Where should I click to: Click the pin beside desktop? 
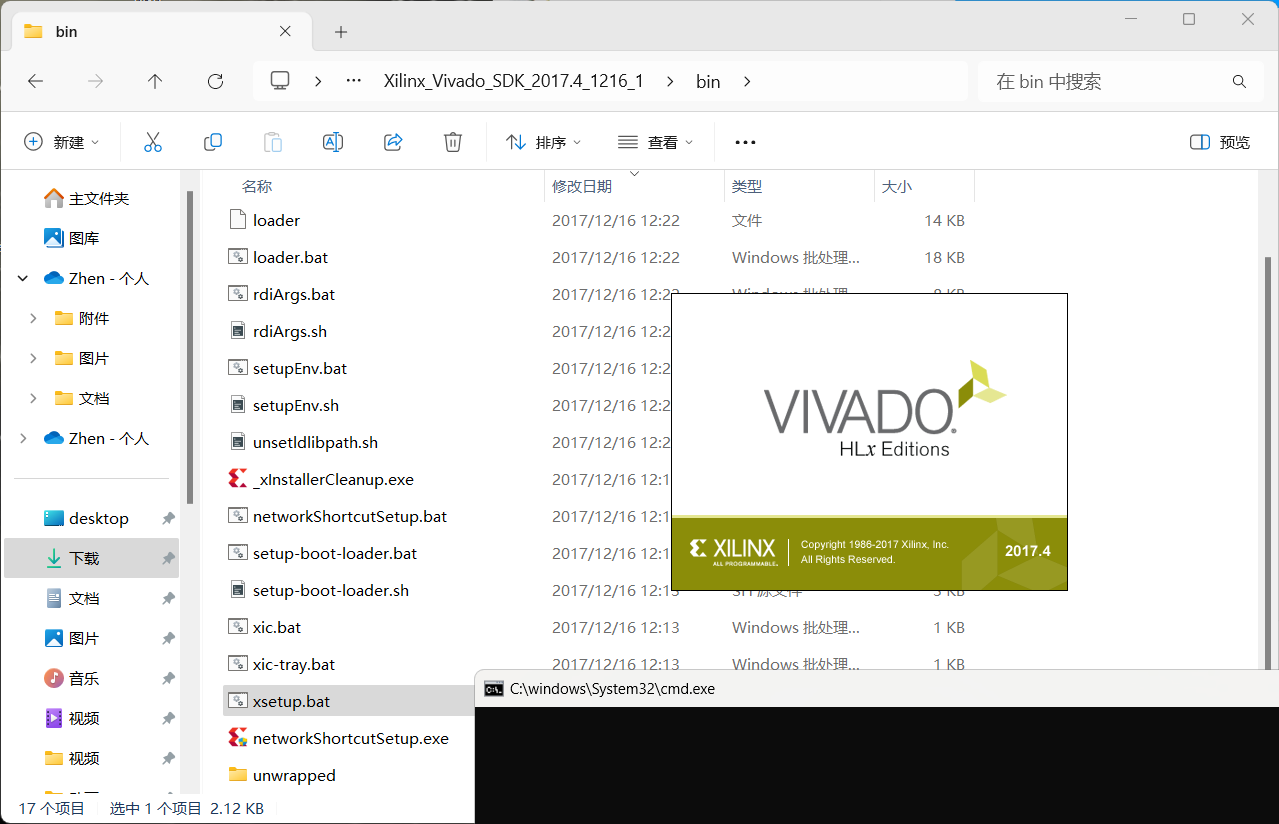(x=168, y=518)
